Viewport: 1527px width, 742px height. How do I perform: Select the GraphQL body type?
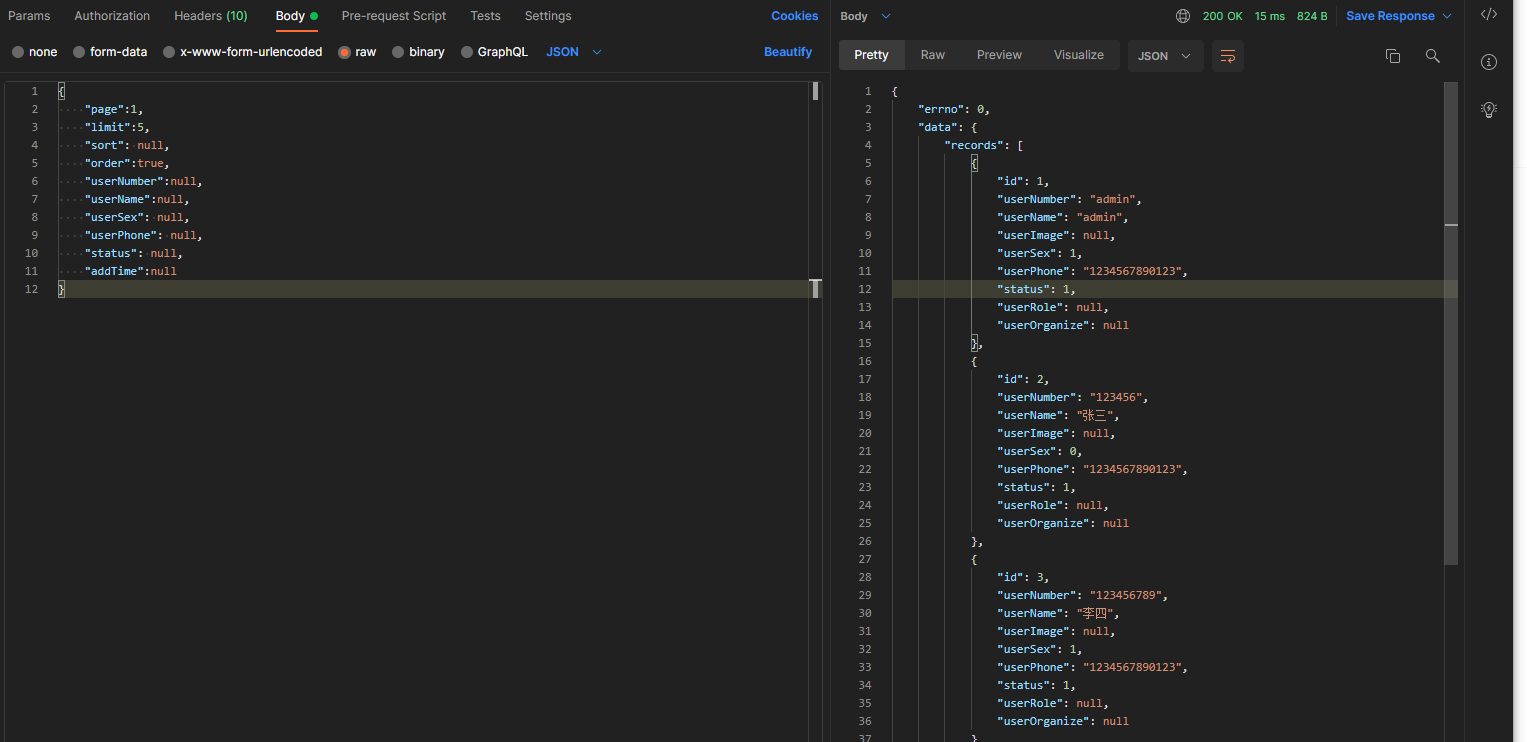point(494,52)
